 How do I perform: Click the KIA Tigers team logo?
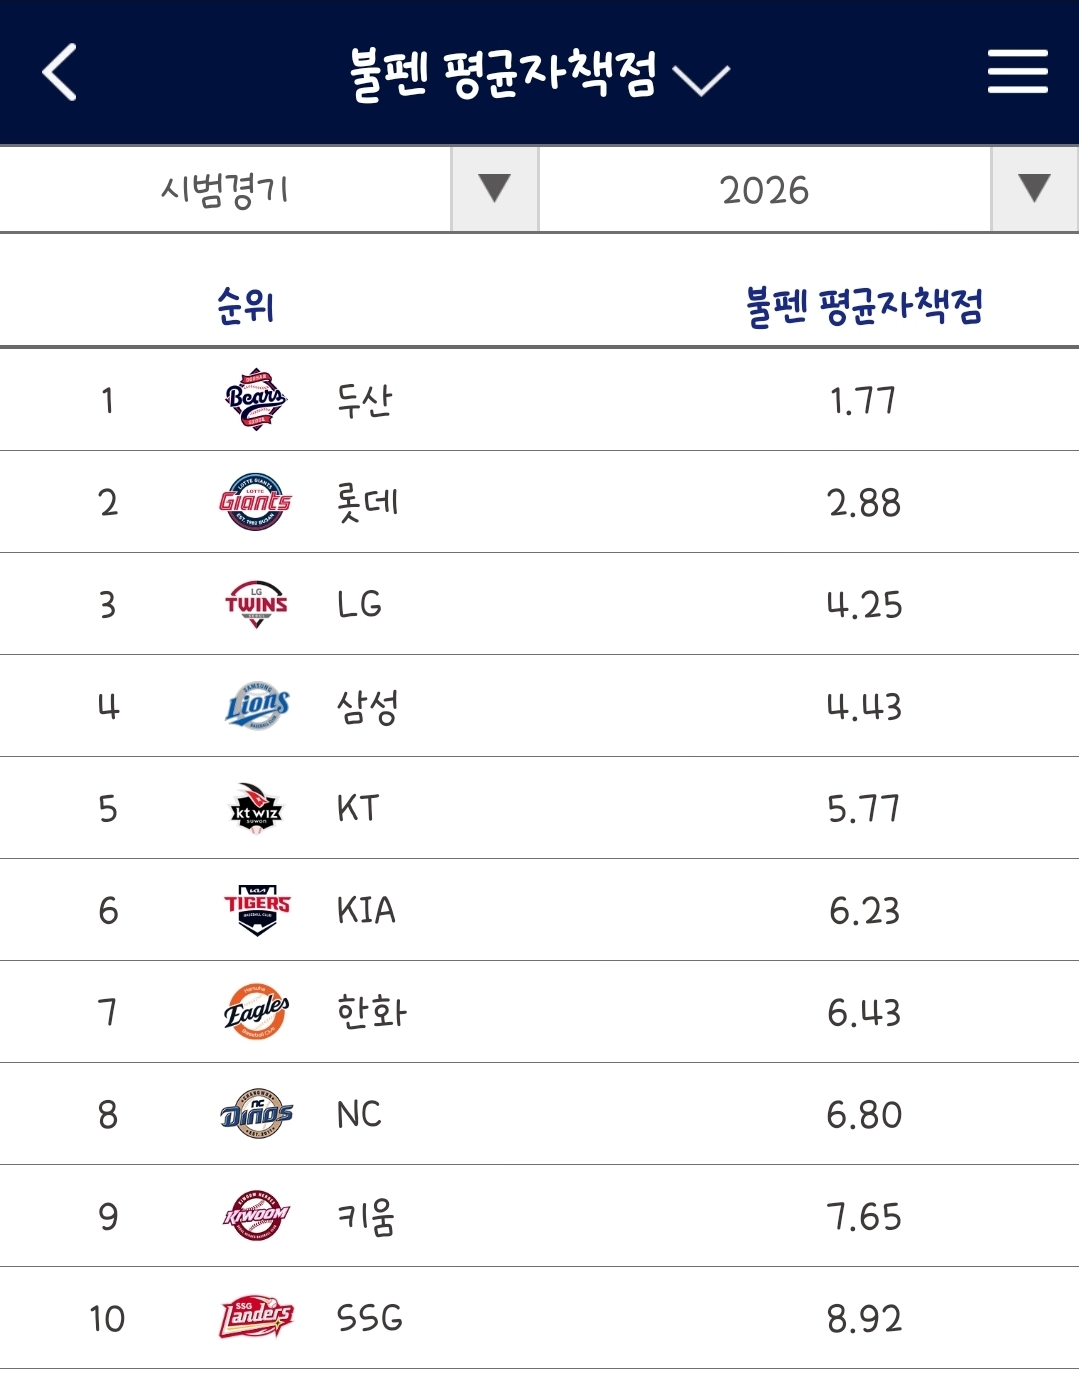click(257, 910)
